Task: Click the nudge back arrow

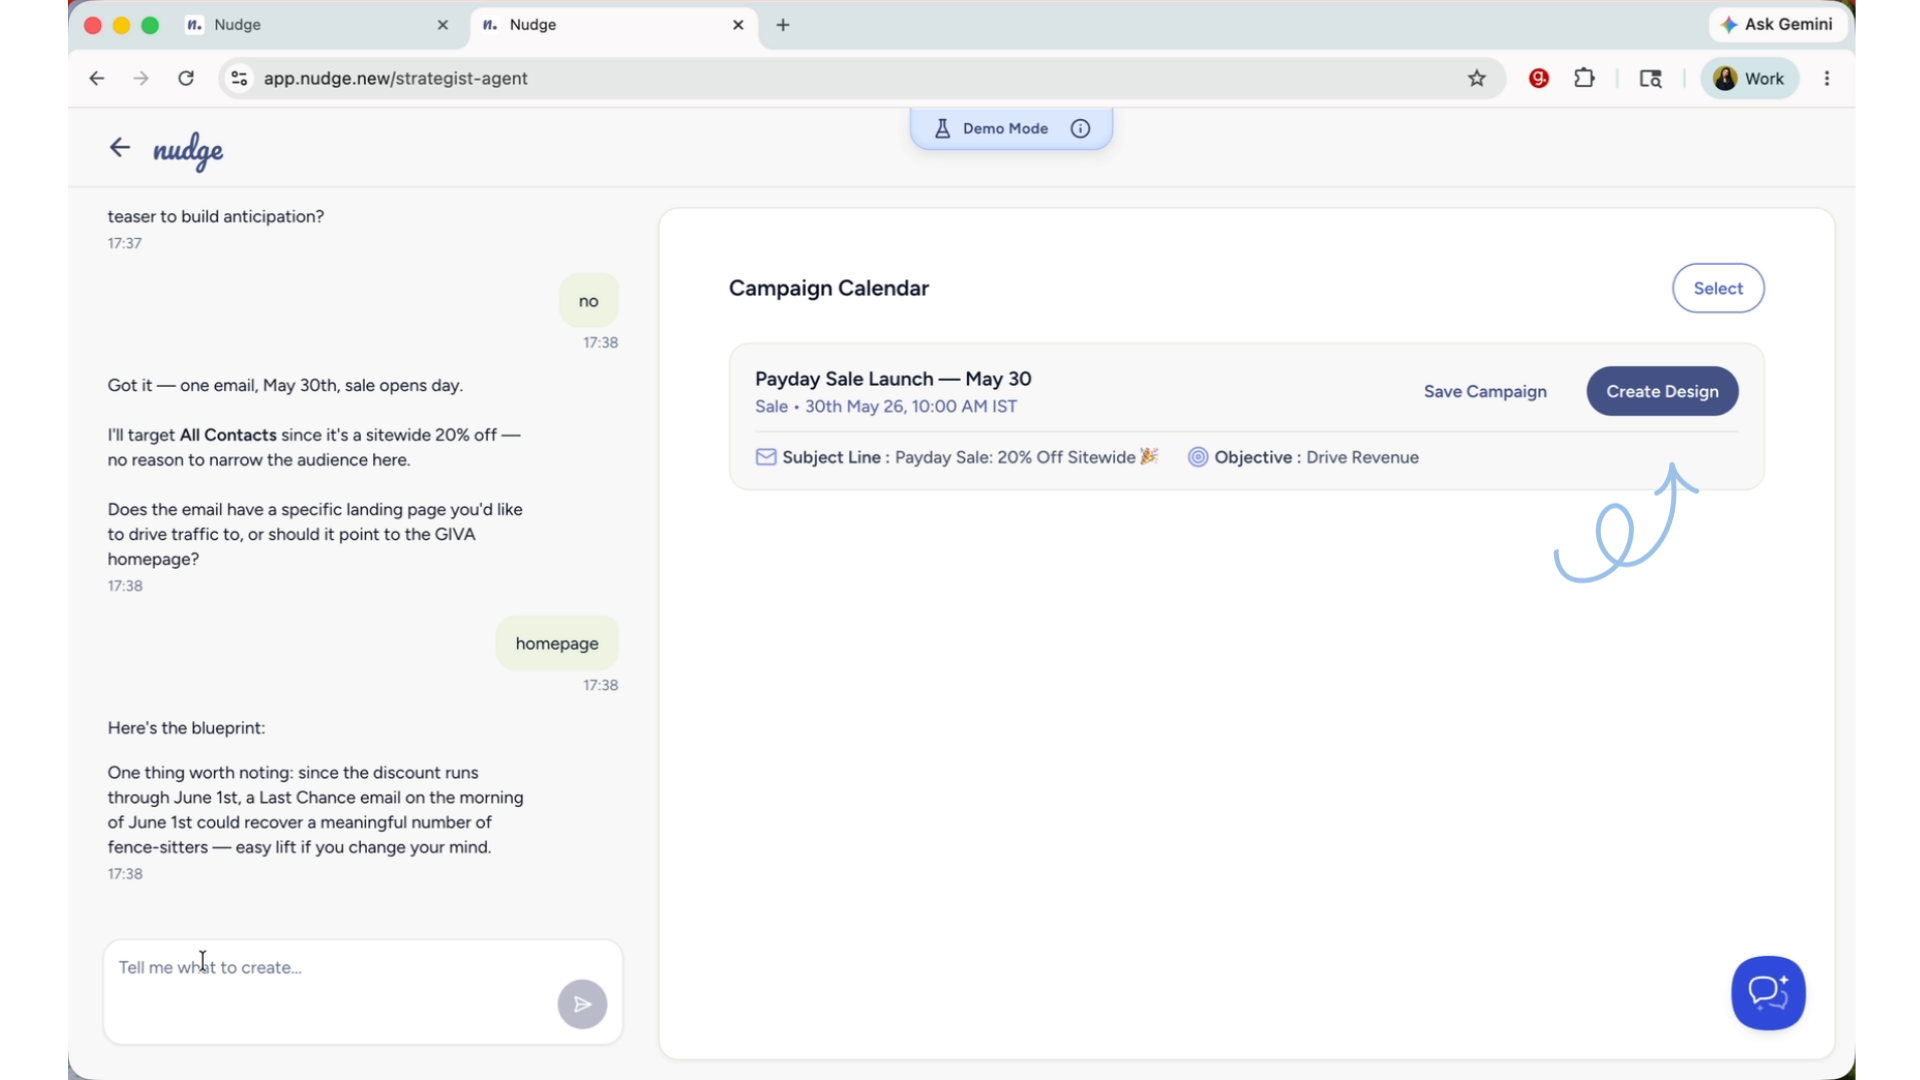Action: [120, 148]
